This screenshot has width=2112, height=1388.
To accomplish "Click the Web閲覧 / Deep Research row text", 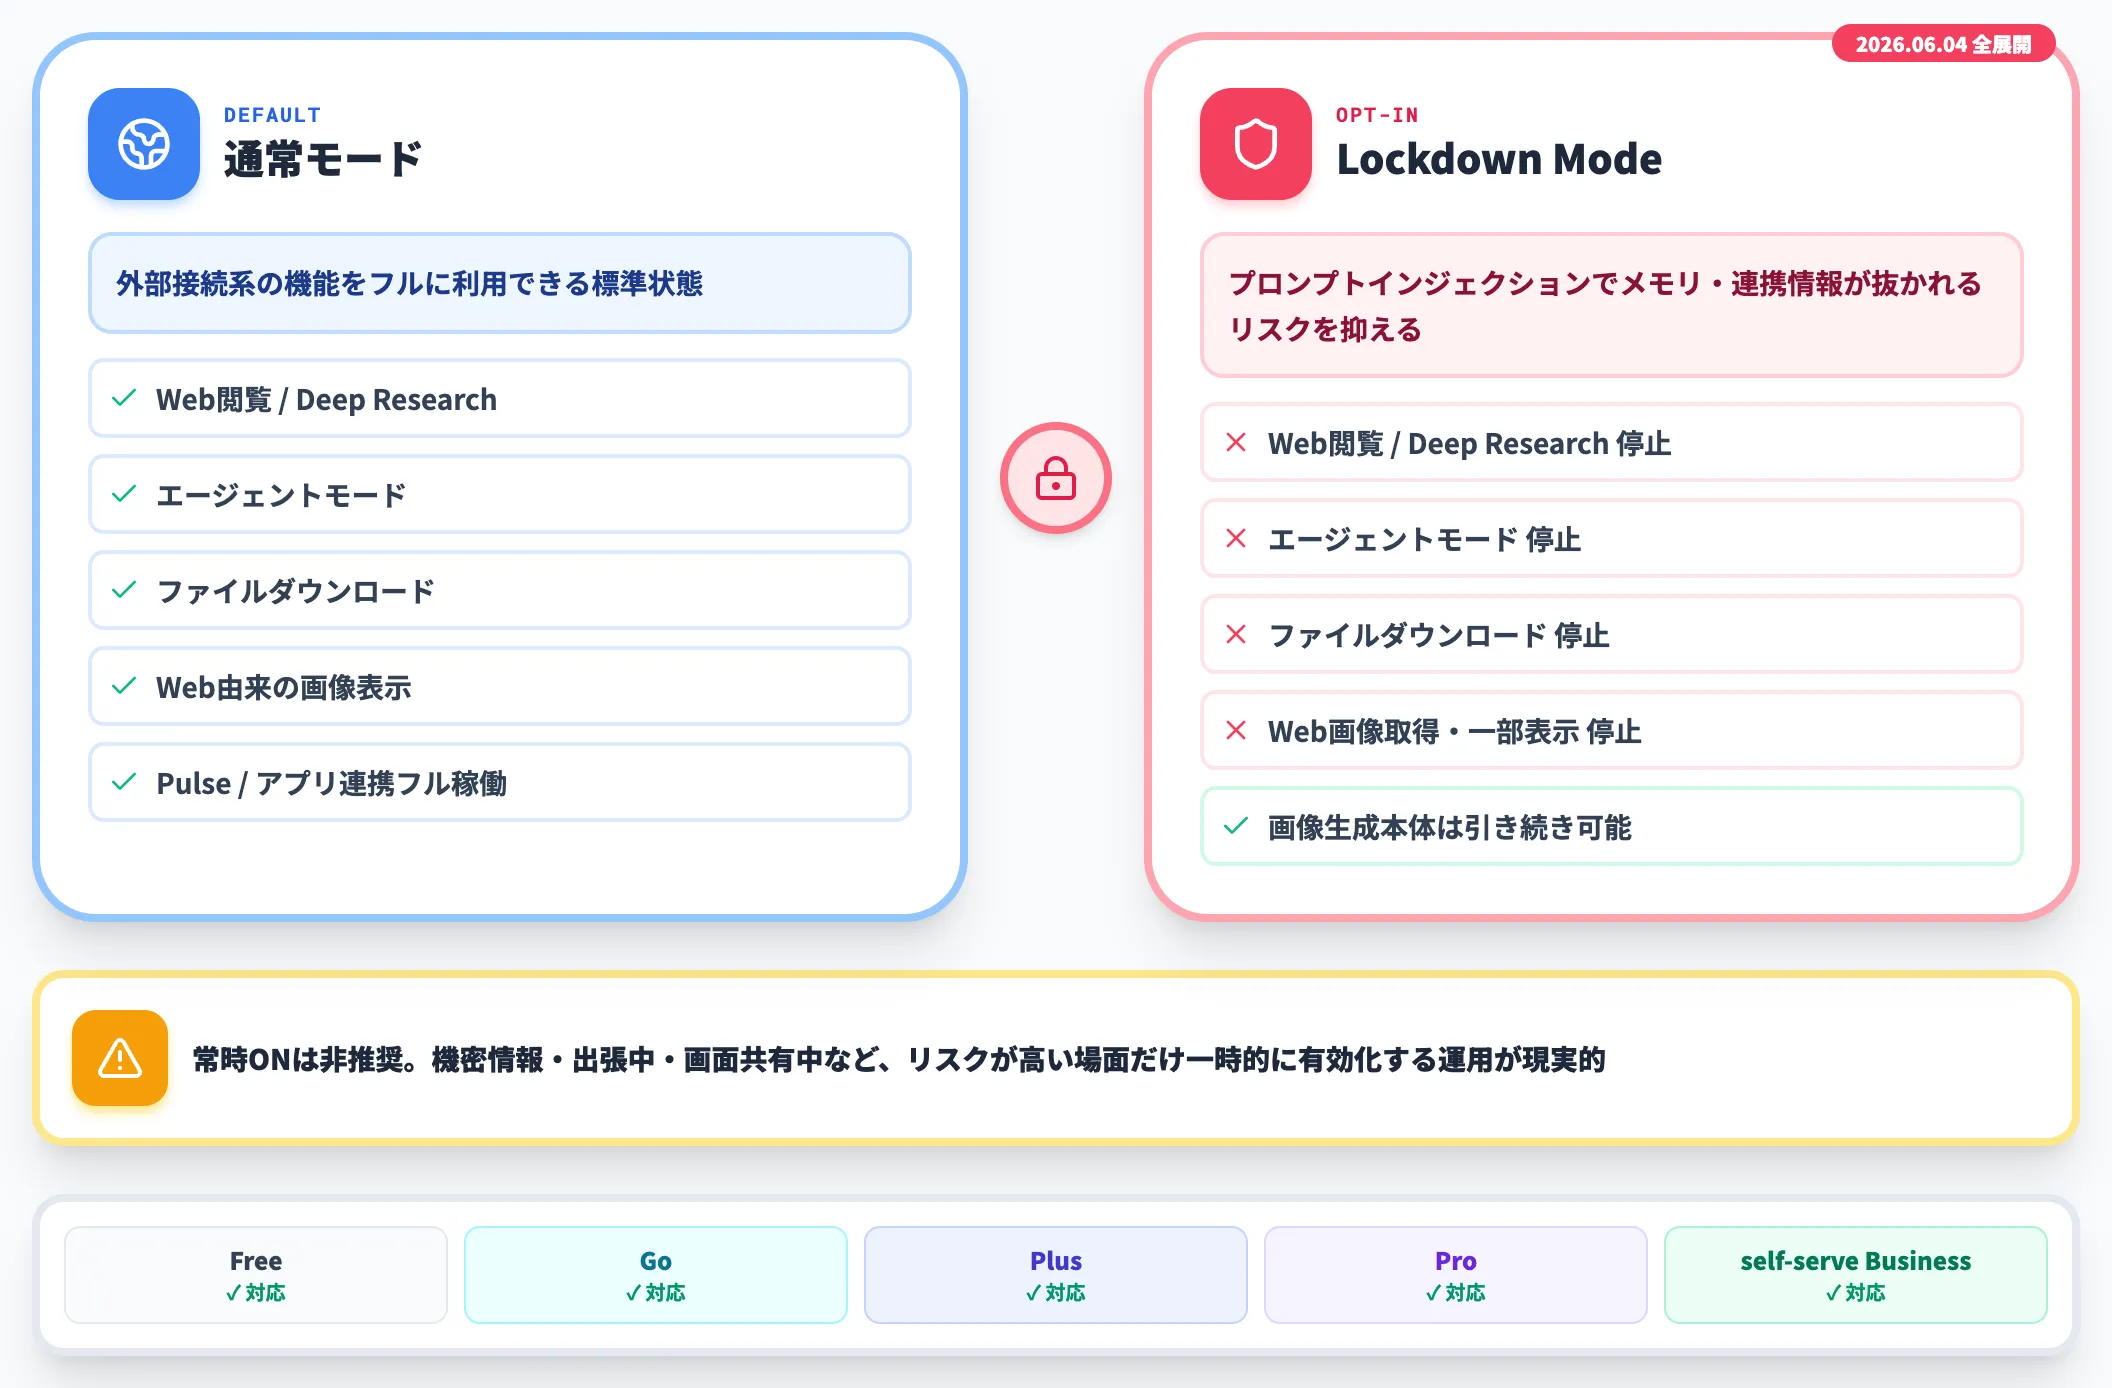I will [326, 400].
